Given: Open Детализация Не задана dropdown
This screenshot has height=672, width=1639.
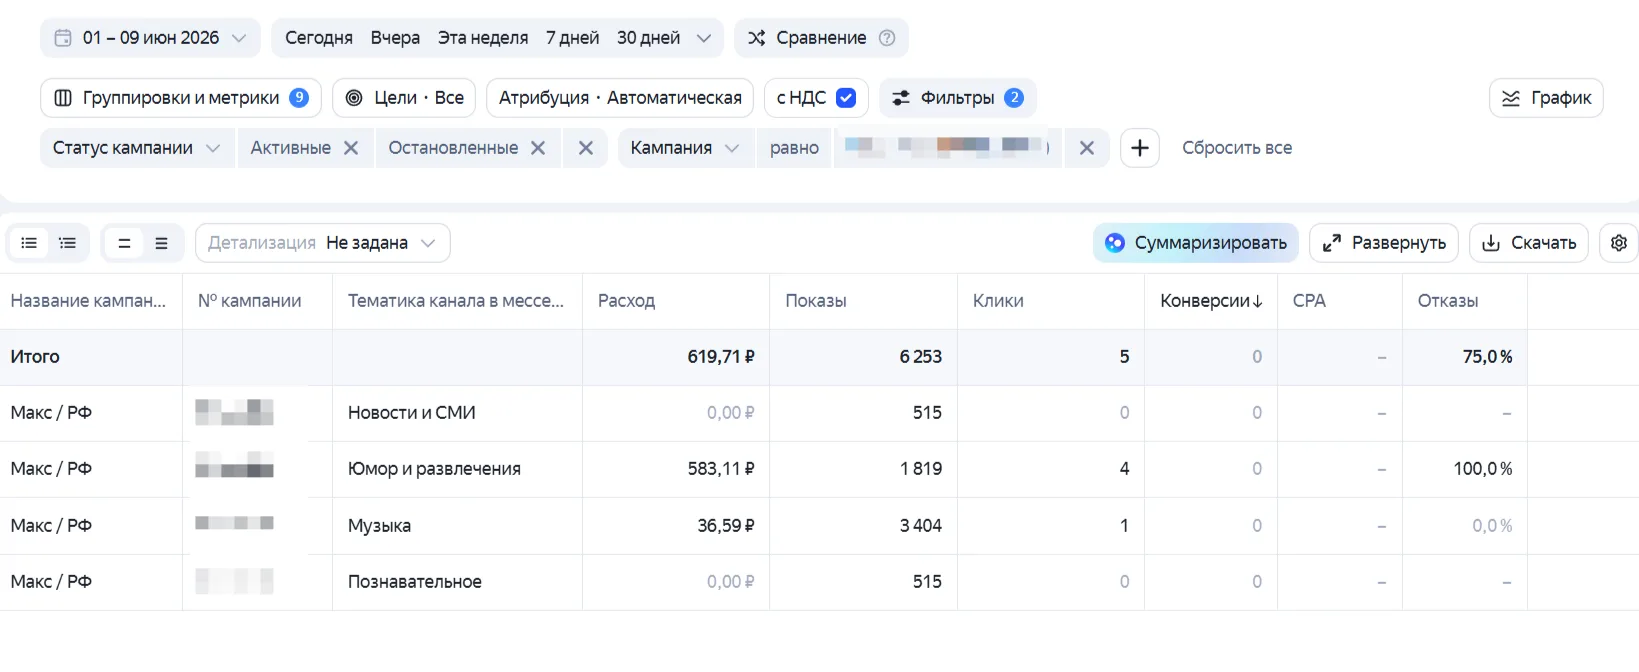Looking at the screenshot, I should 323,243.
